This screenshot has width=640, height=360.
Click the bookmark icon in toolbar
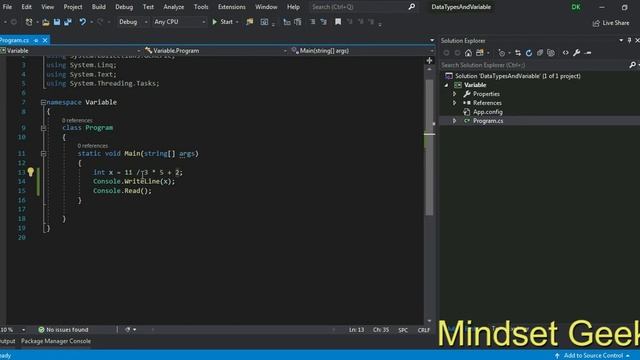click(338, 22)
